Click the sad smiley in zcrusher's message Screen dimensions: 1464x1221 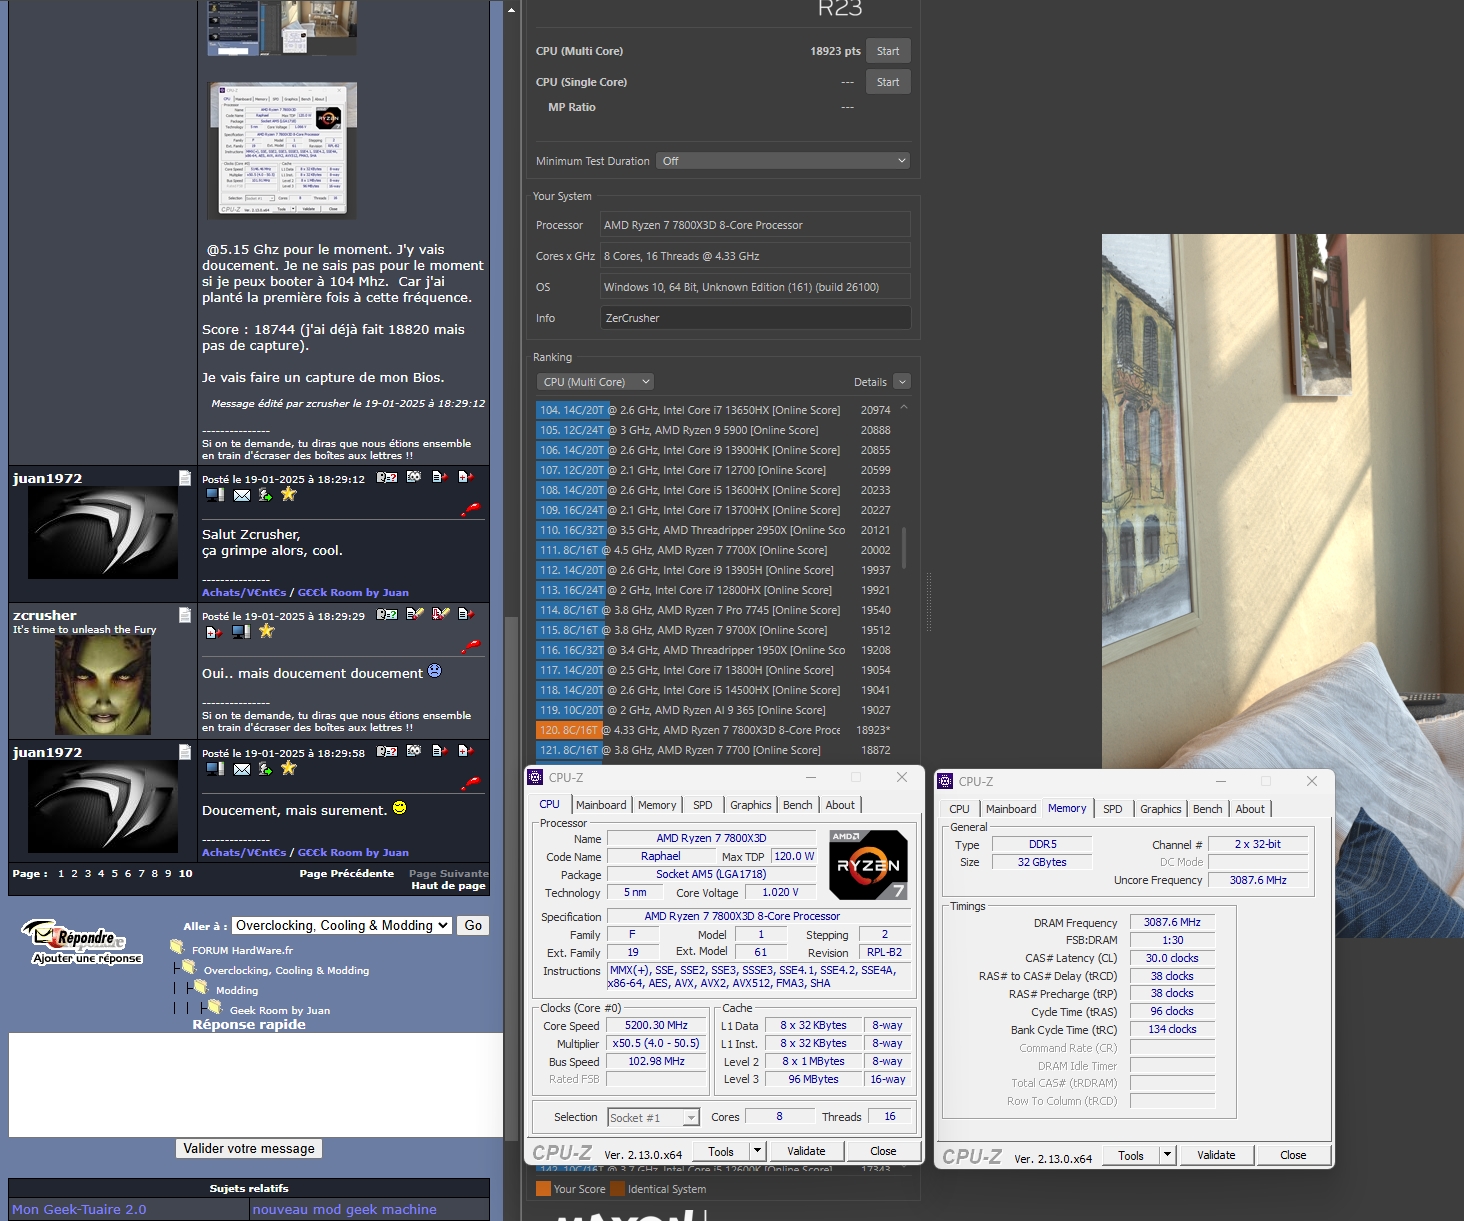(434, 671)
